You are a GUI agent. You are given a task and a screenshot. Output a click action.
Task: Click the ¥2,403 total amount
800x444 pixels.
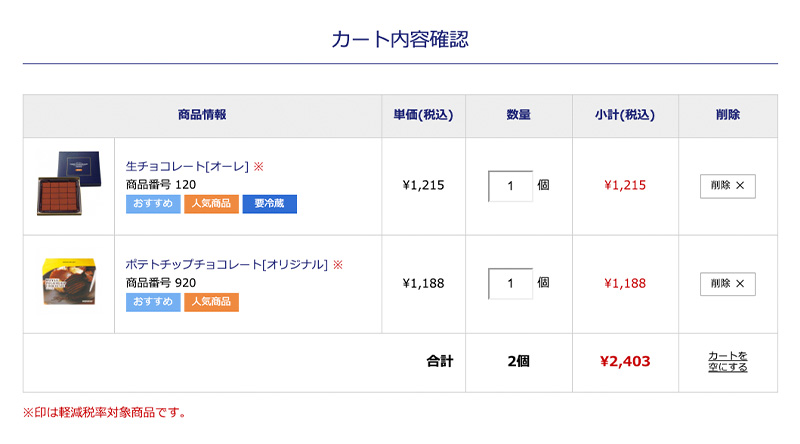(625, 361)
